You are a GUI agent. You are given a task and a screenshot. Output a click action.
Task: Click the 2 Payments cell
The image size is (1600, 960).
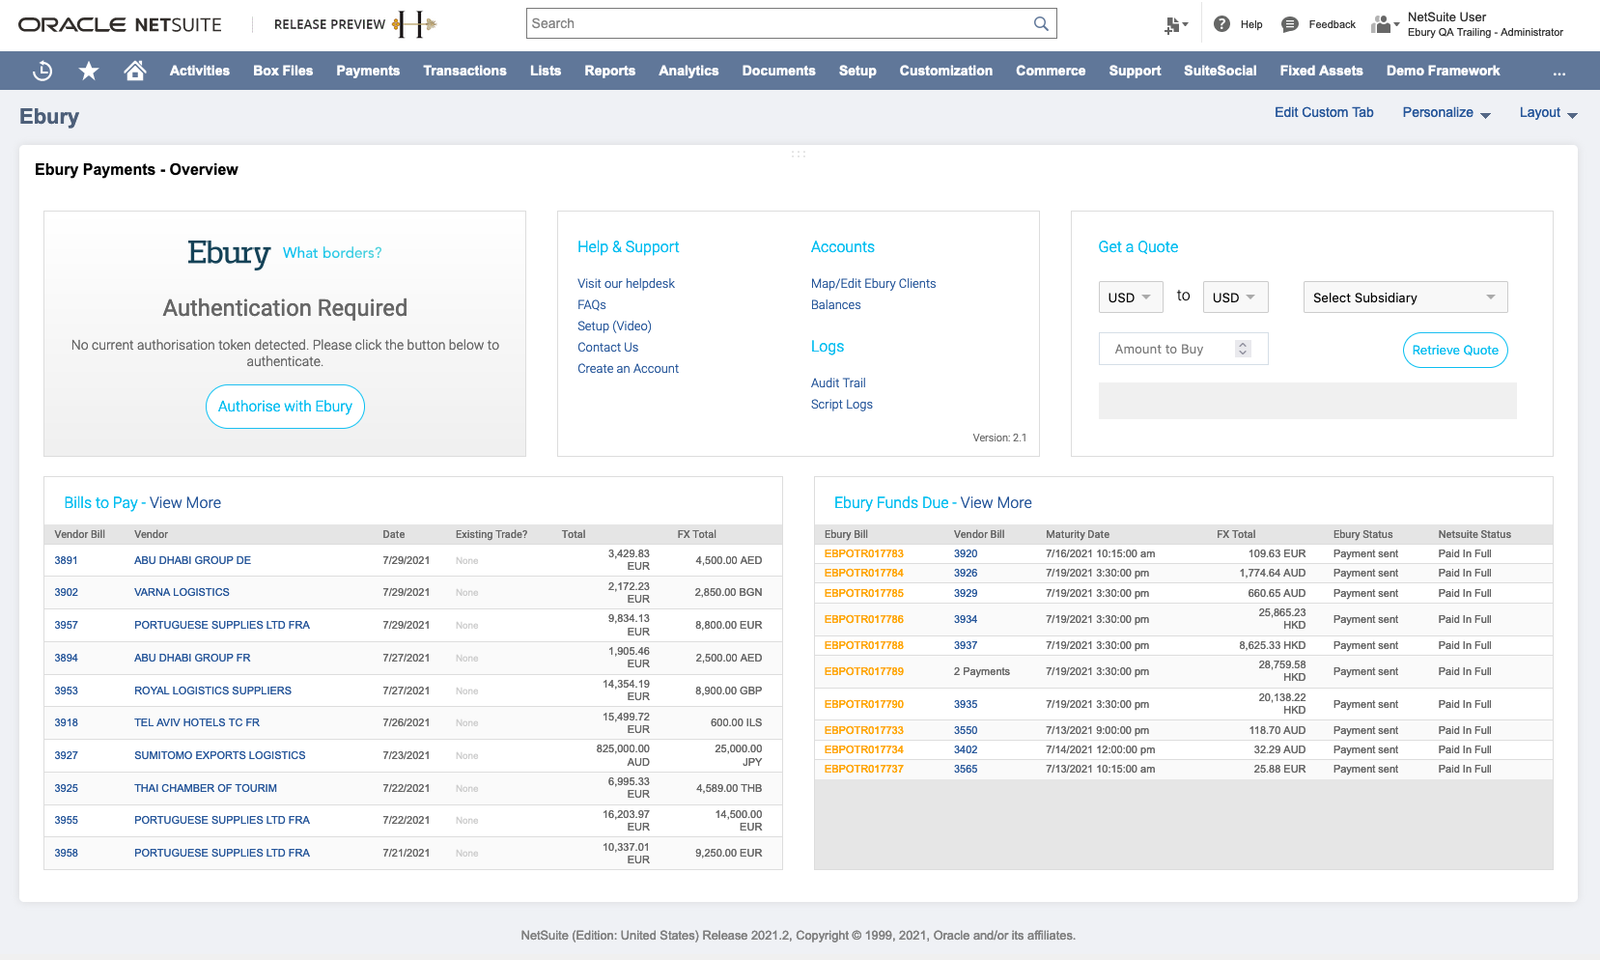click(x=981, y=671)
